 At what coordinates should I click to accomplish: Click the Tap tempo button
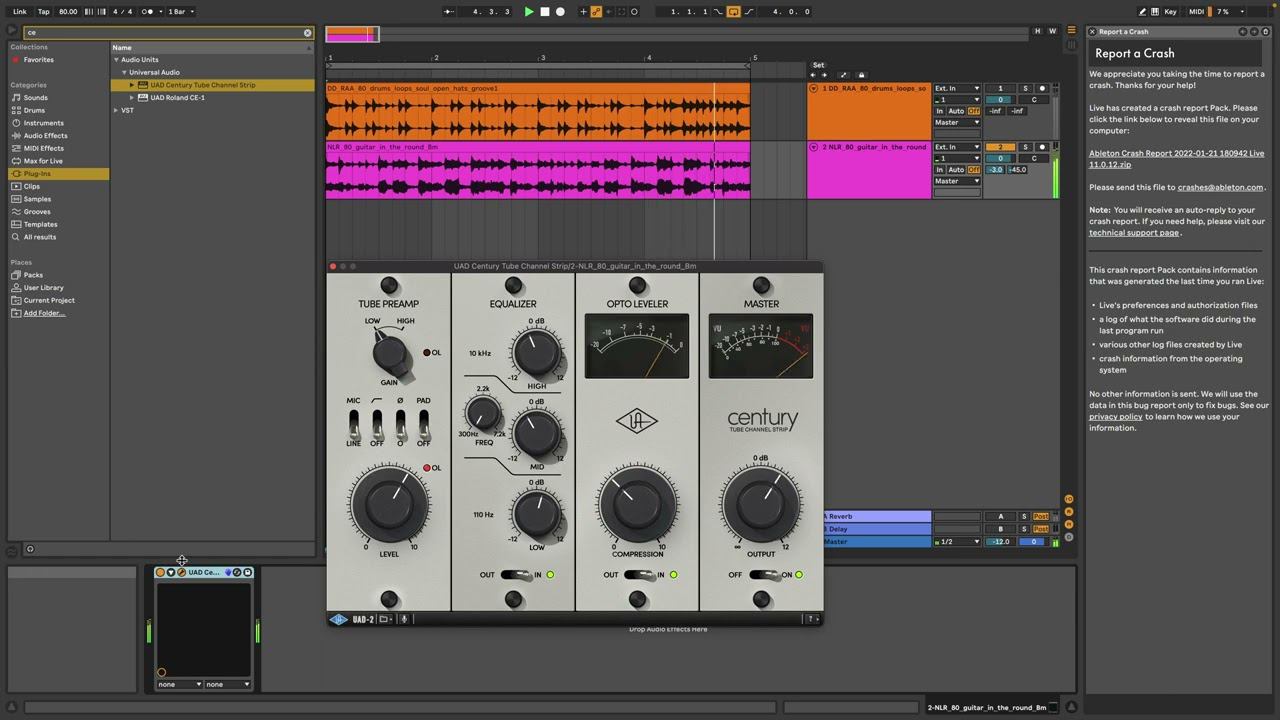click(x=43, y=12)
